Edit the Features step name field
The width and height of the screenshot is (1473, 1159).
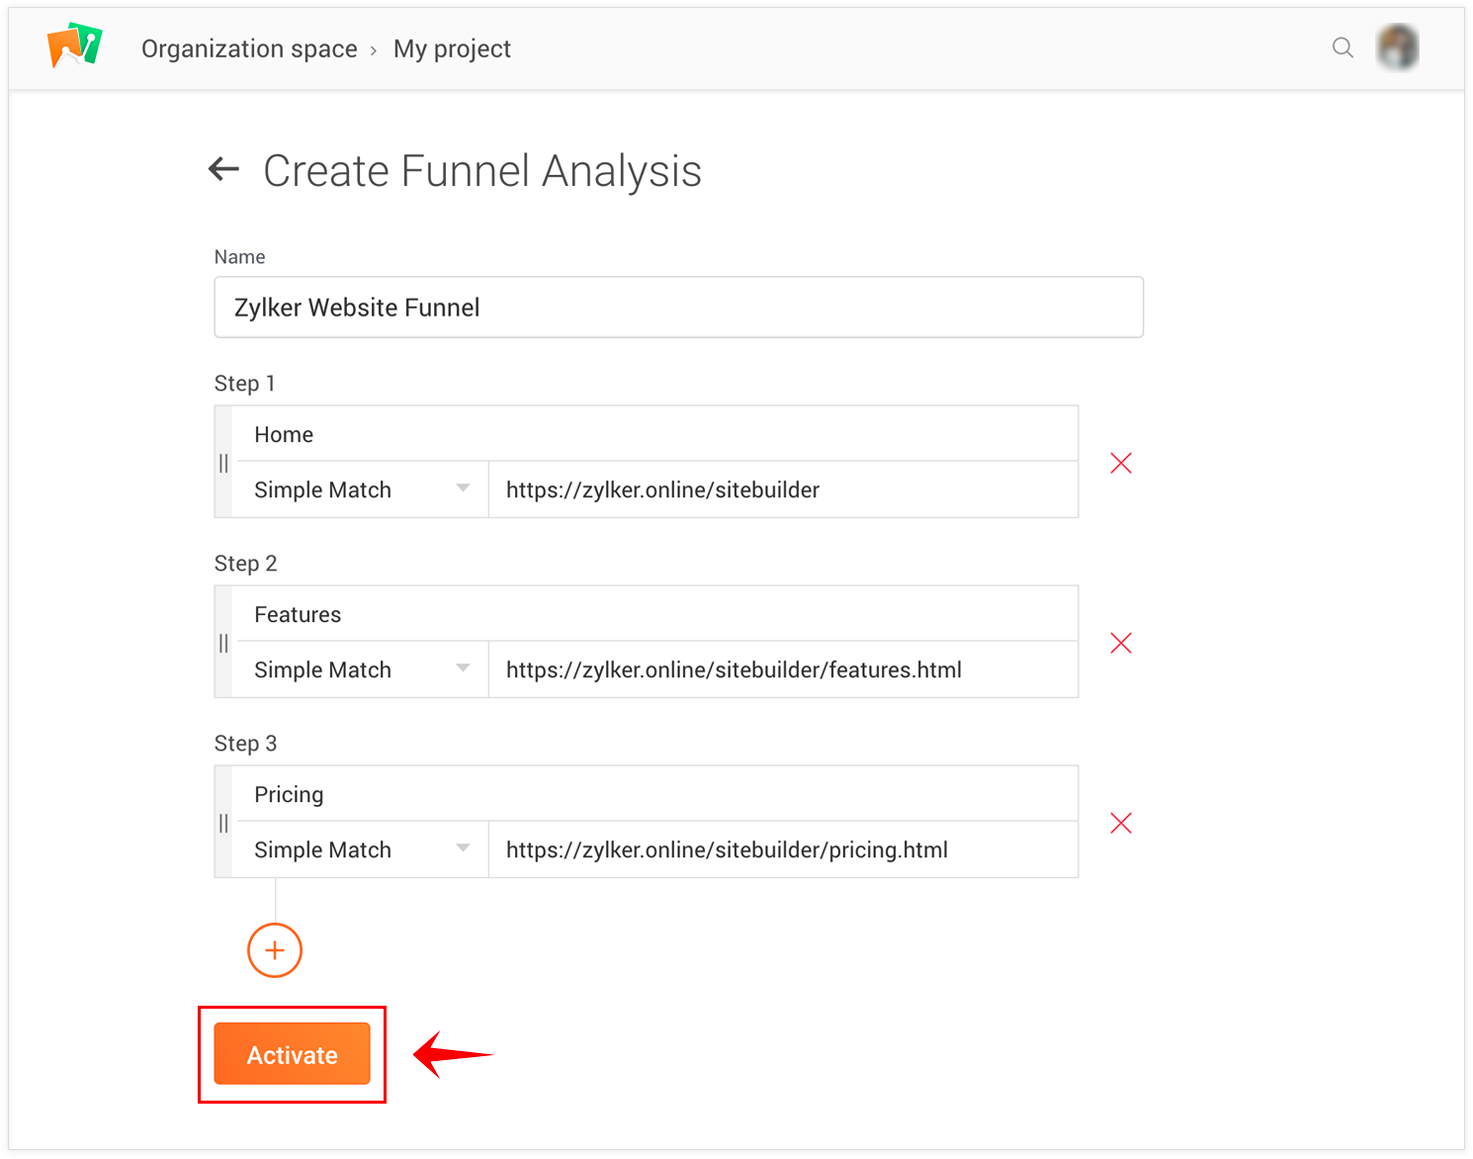pos(656,614)
